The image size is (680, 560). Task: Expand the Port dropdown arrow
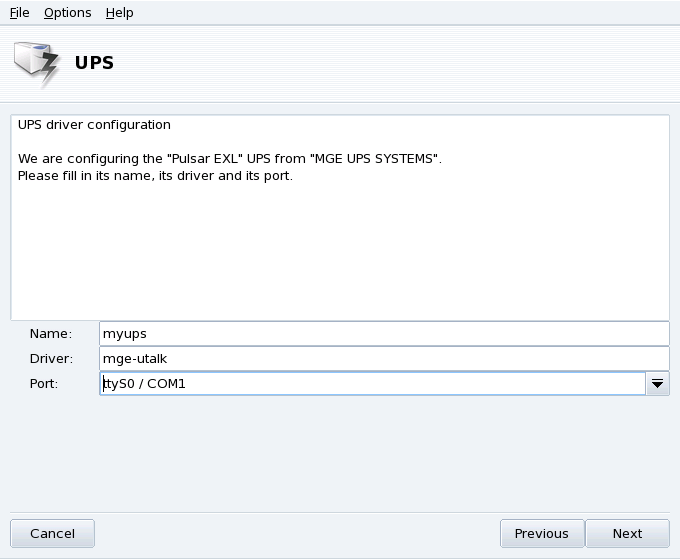pos(657,384)
